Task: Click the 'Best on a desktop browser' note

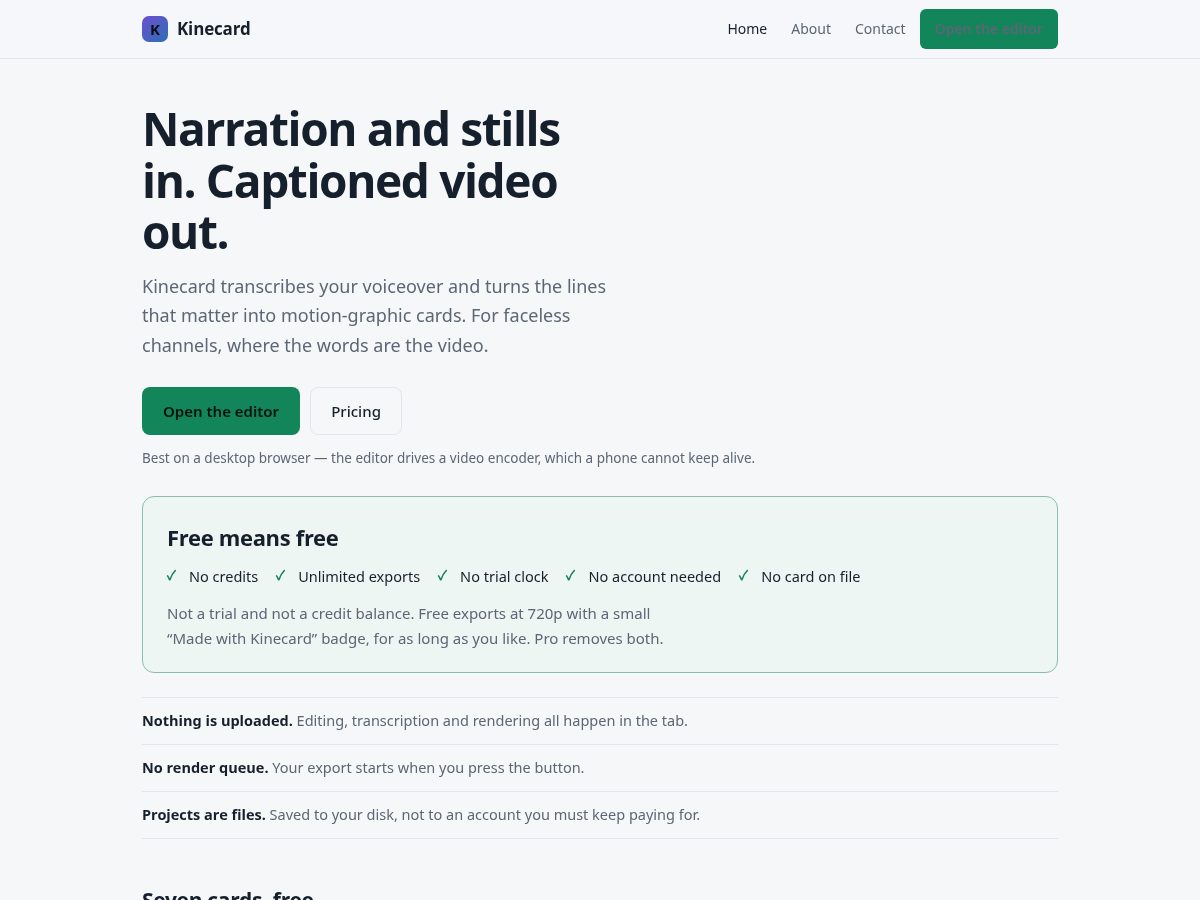Action: pyautogui.click(x=448, y=458)
